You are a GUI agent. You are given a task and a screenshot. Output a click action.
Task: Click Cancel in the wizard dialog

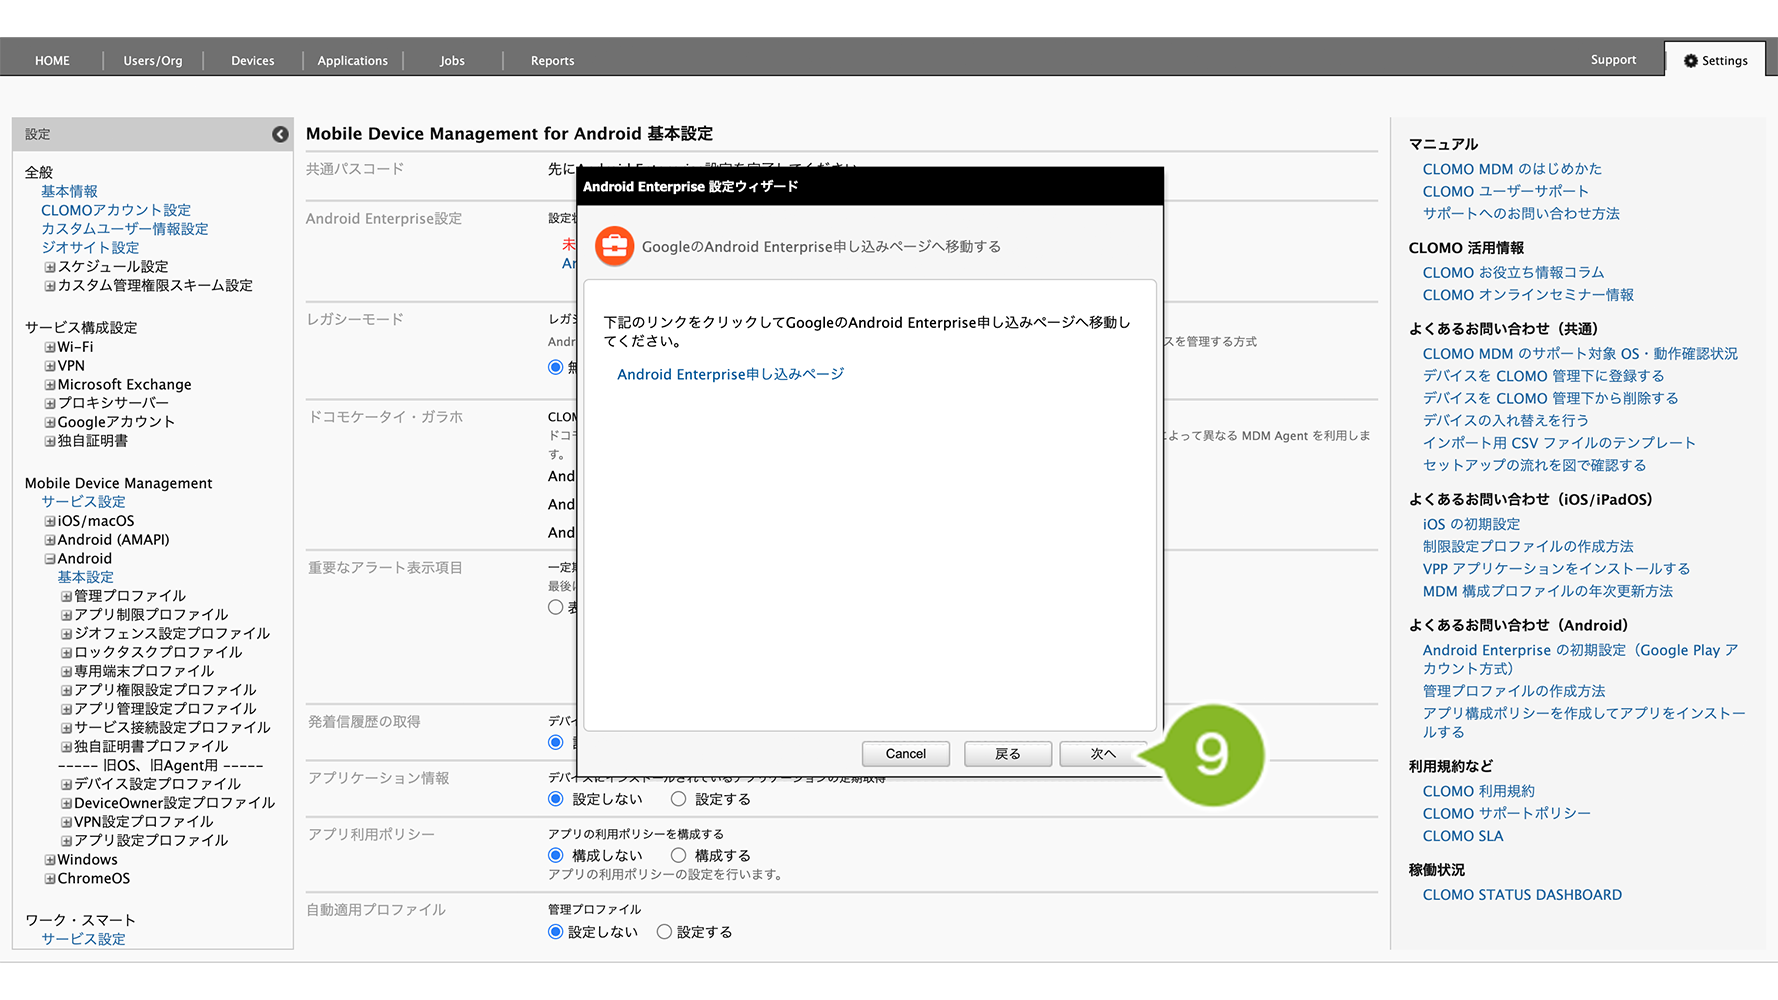pos(906,754)
